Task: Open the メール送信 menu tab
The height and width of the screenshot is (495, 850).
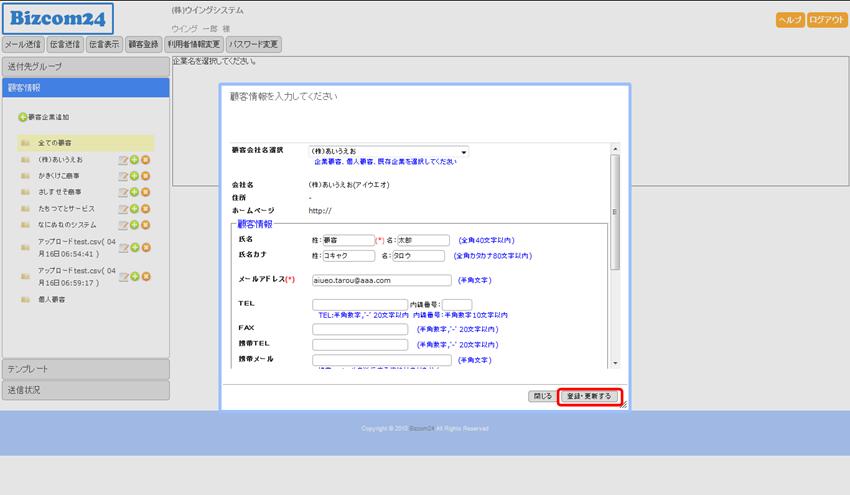Action: (x=23, y=45)
